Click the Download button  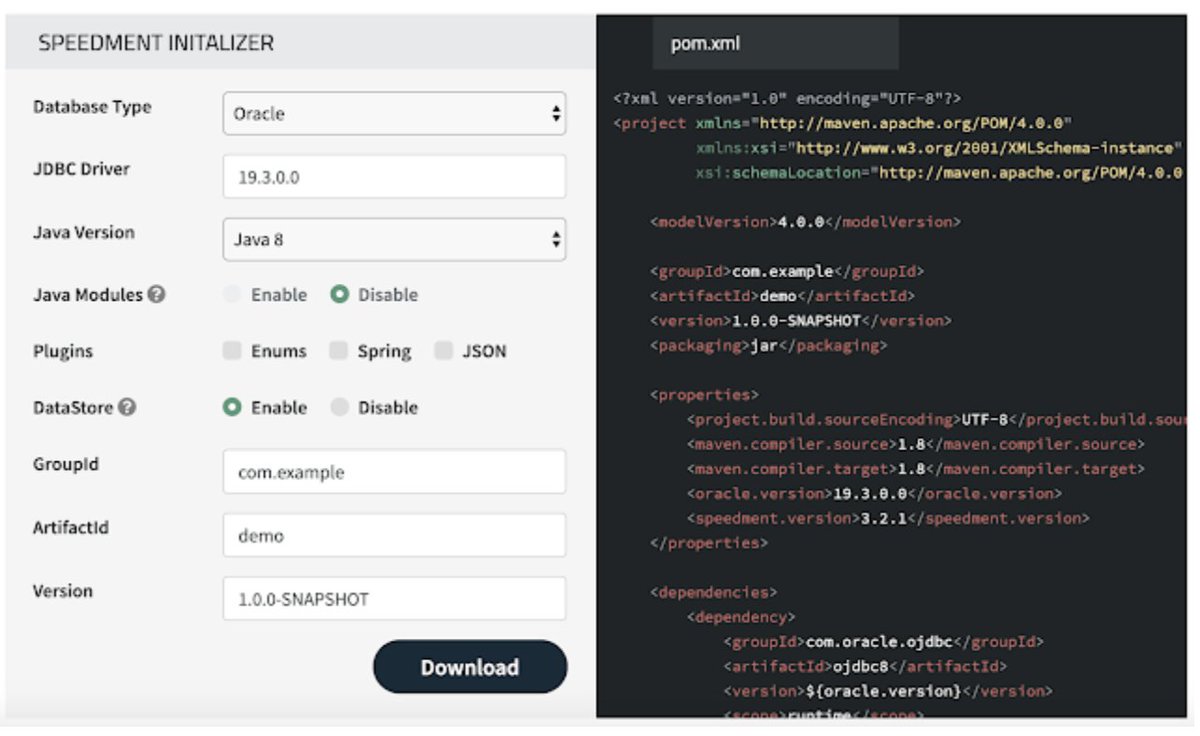point(469,666)
